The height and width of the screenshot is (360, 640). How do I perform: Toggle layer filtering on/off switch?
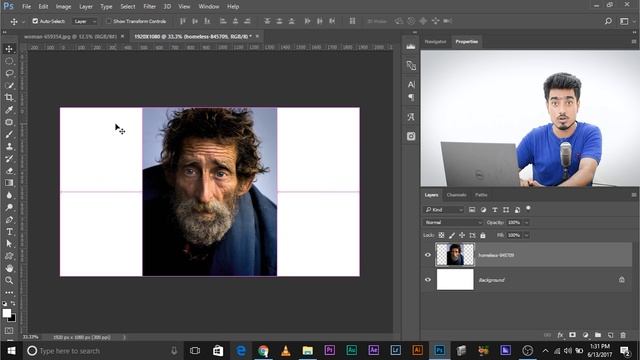[x=528, y=209]
